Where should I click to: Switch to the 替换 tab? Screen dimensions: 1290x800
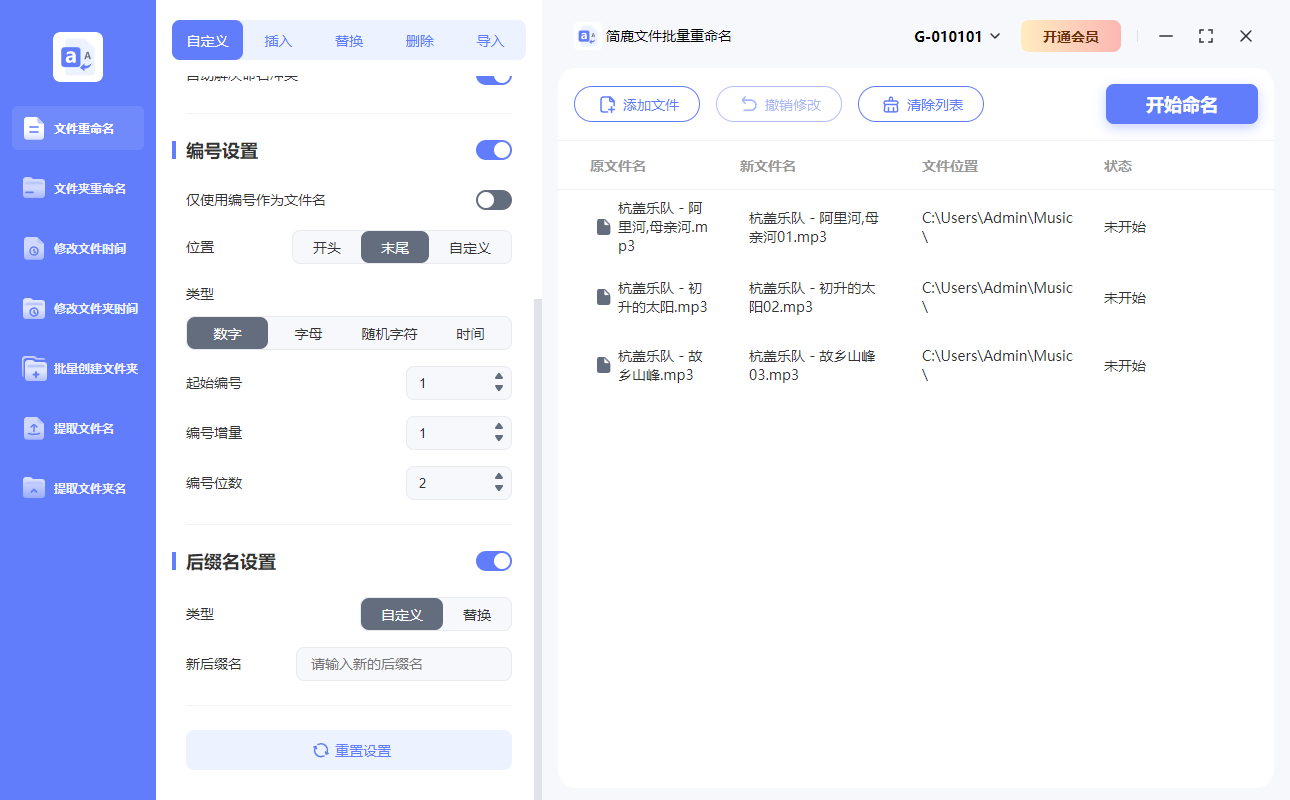[348, 40]
